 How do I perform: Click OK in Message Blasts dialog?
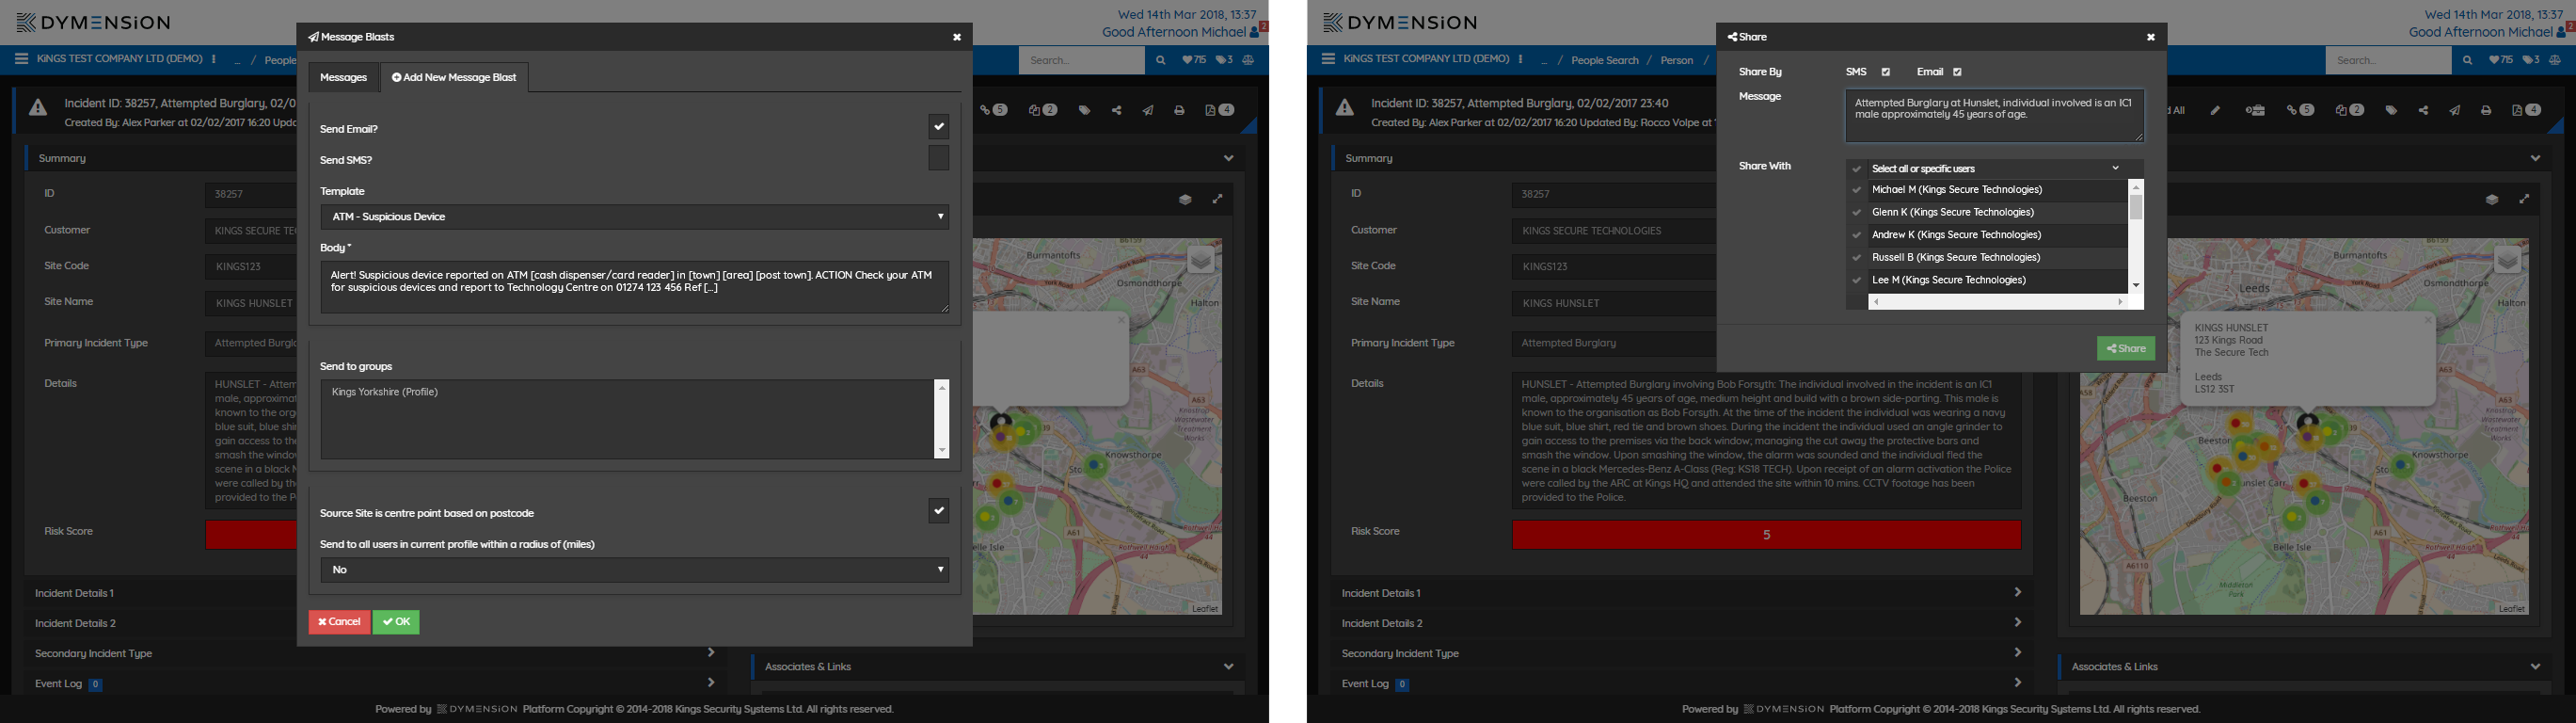coord(396,622)
